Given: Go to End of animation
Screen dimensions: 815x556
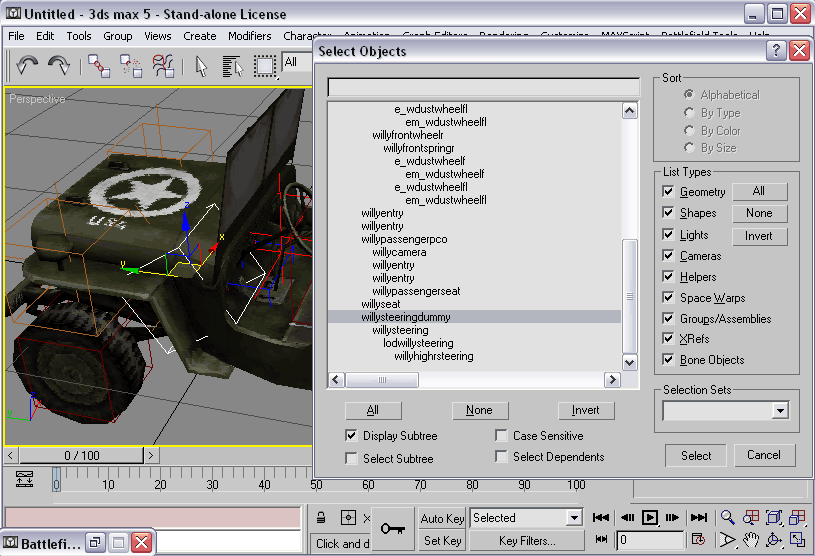Looking at the screenshot, I should 699,518.
